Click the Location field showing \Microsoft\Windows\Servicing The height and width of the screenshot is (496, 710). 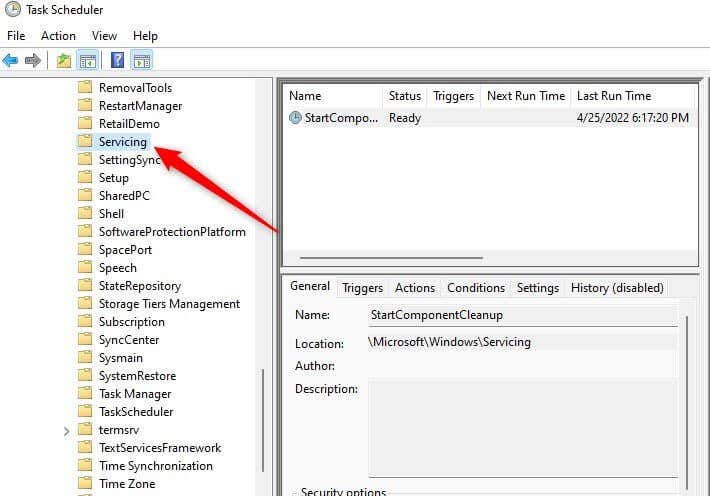click(523, 342)
